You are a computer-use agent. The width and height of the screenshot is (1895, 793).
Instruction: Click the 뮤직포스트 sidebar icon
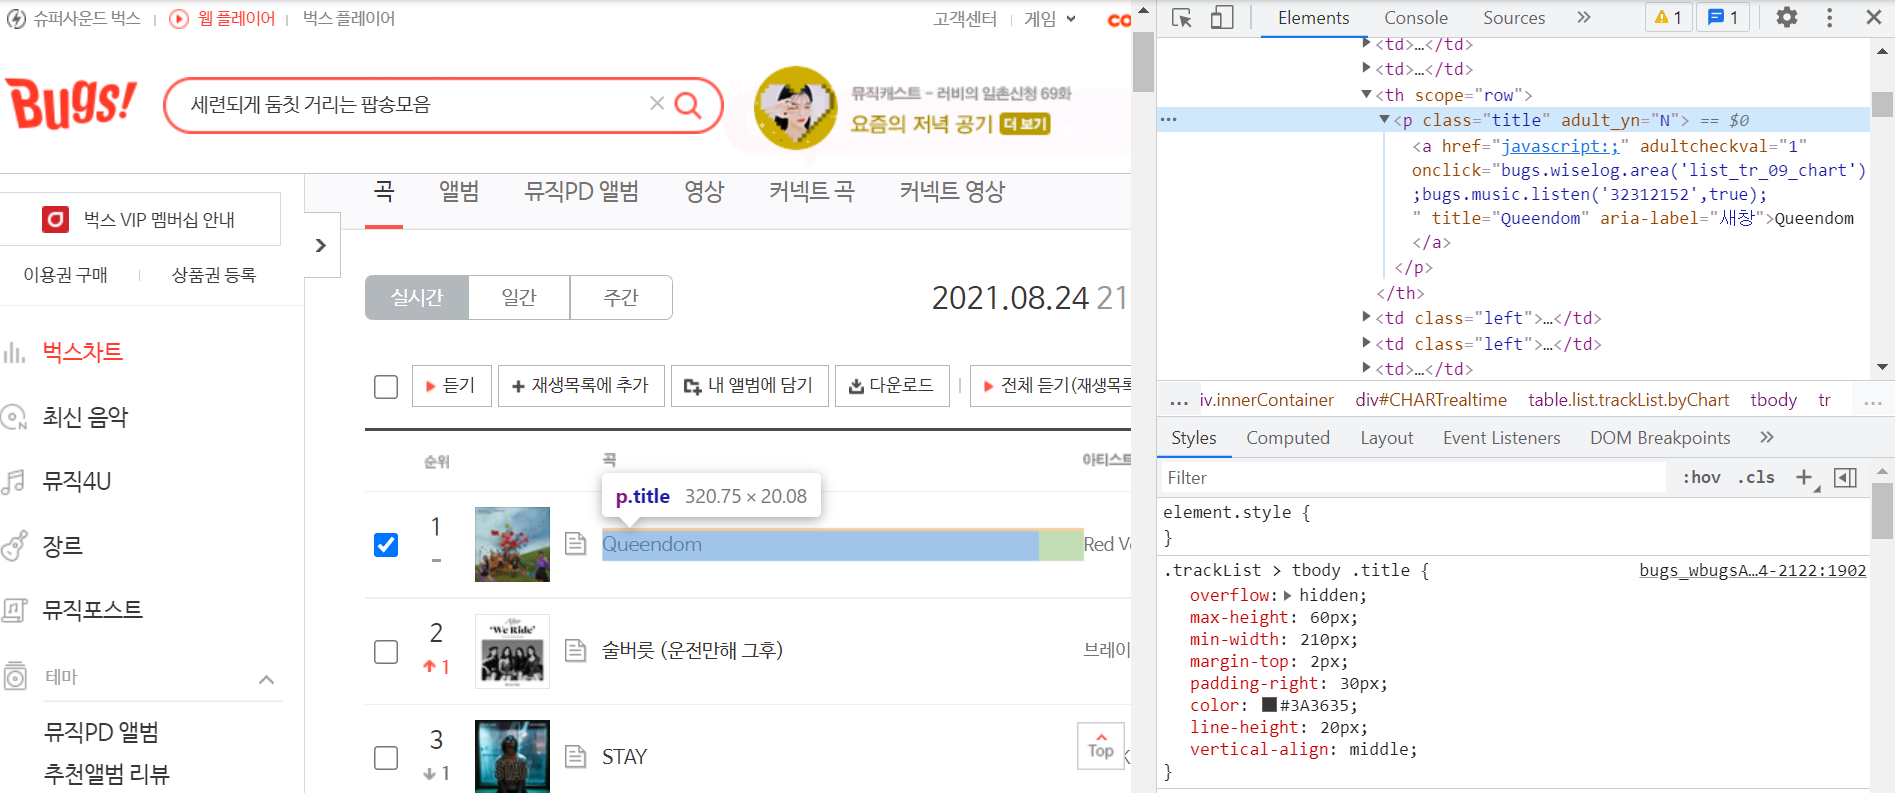14,610
